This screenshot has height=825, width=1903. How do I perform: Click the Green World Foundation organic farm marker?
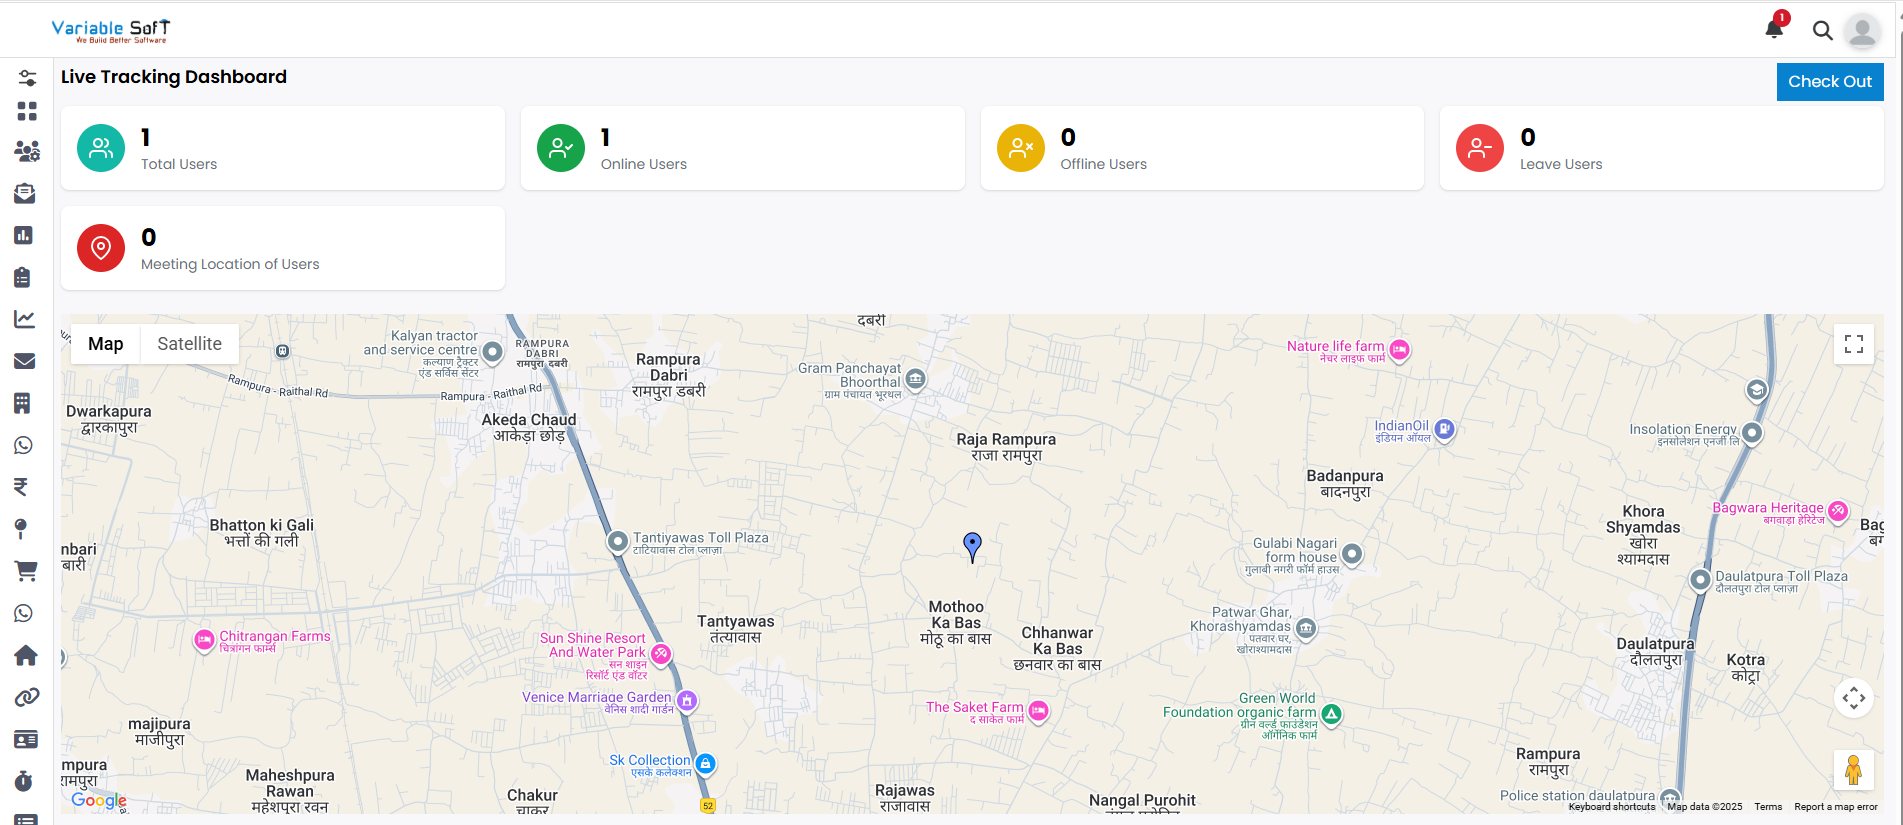pos(1331,715)
